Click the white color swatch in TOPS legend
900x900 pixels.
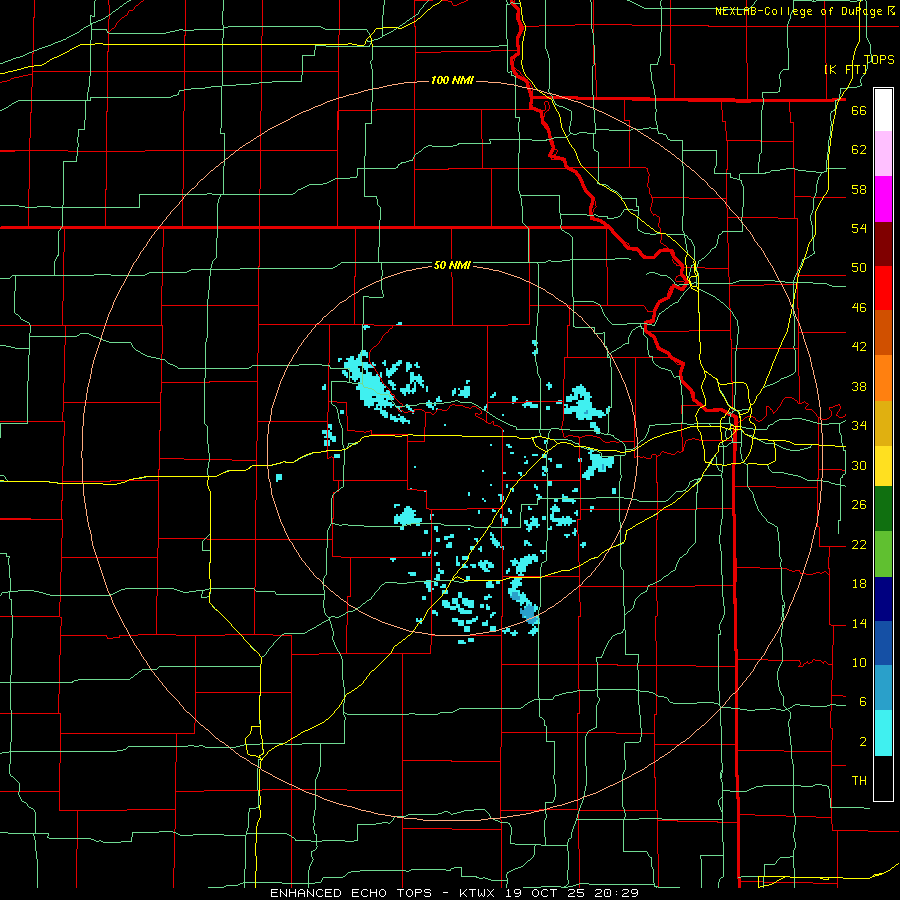click(883, 110)
